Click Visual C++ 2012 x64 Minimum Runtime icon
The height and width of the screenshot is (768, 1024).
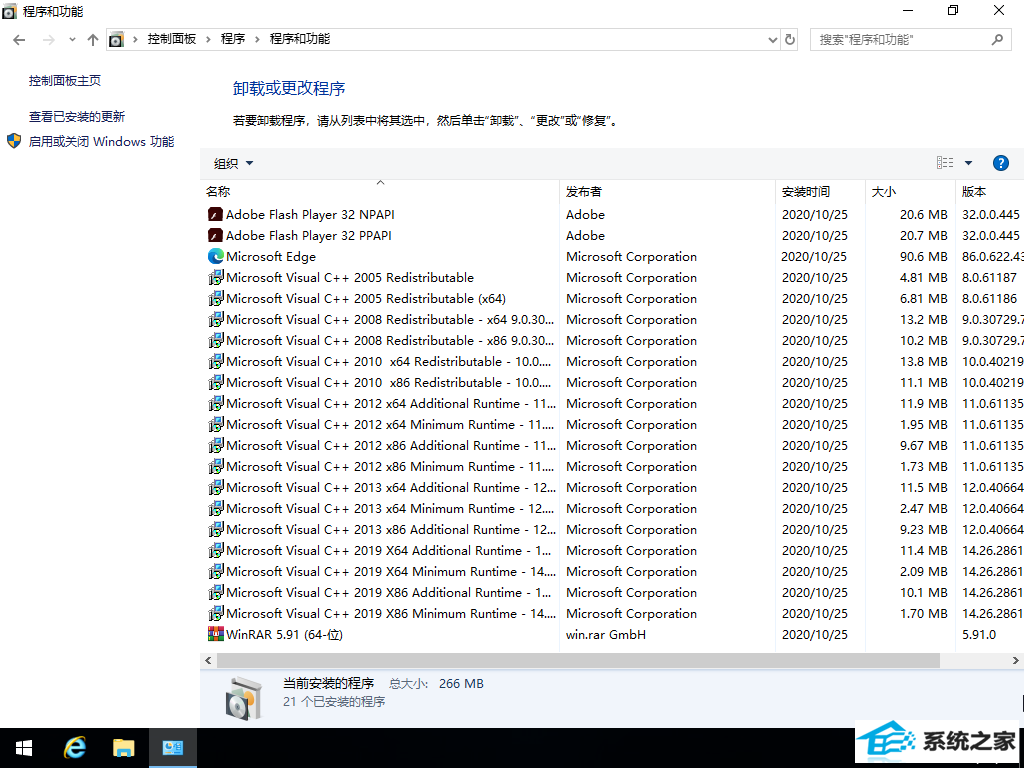pos(216,424)
